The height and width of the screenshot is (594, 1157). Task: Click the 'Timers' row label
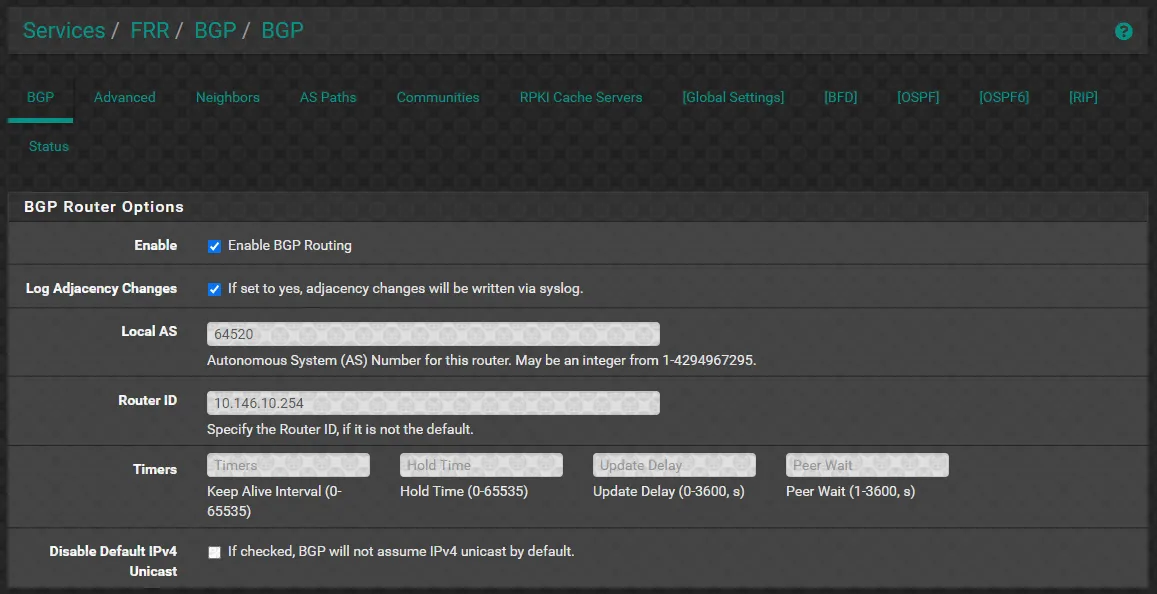point(155,469)
